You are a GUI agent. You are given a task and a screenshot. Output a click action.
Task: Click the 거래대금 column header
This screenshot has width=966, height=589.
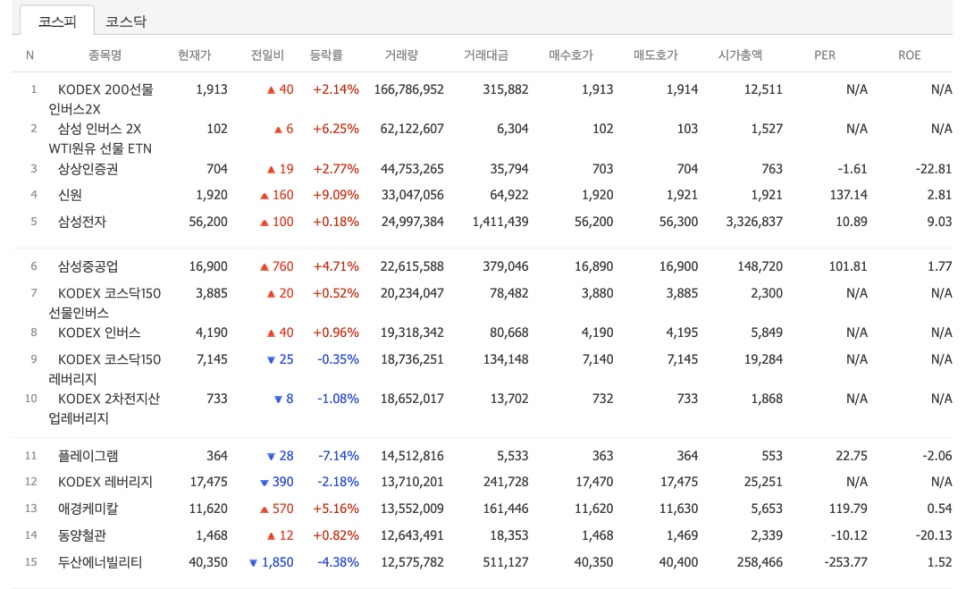click(x=486, y=55)
